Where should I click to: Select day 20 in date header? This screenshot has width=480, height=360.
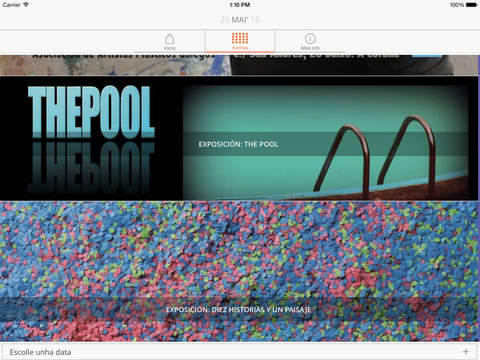225,20
